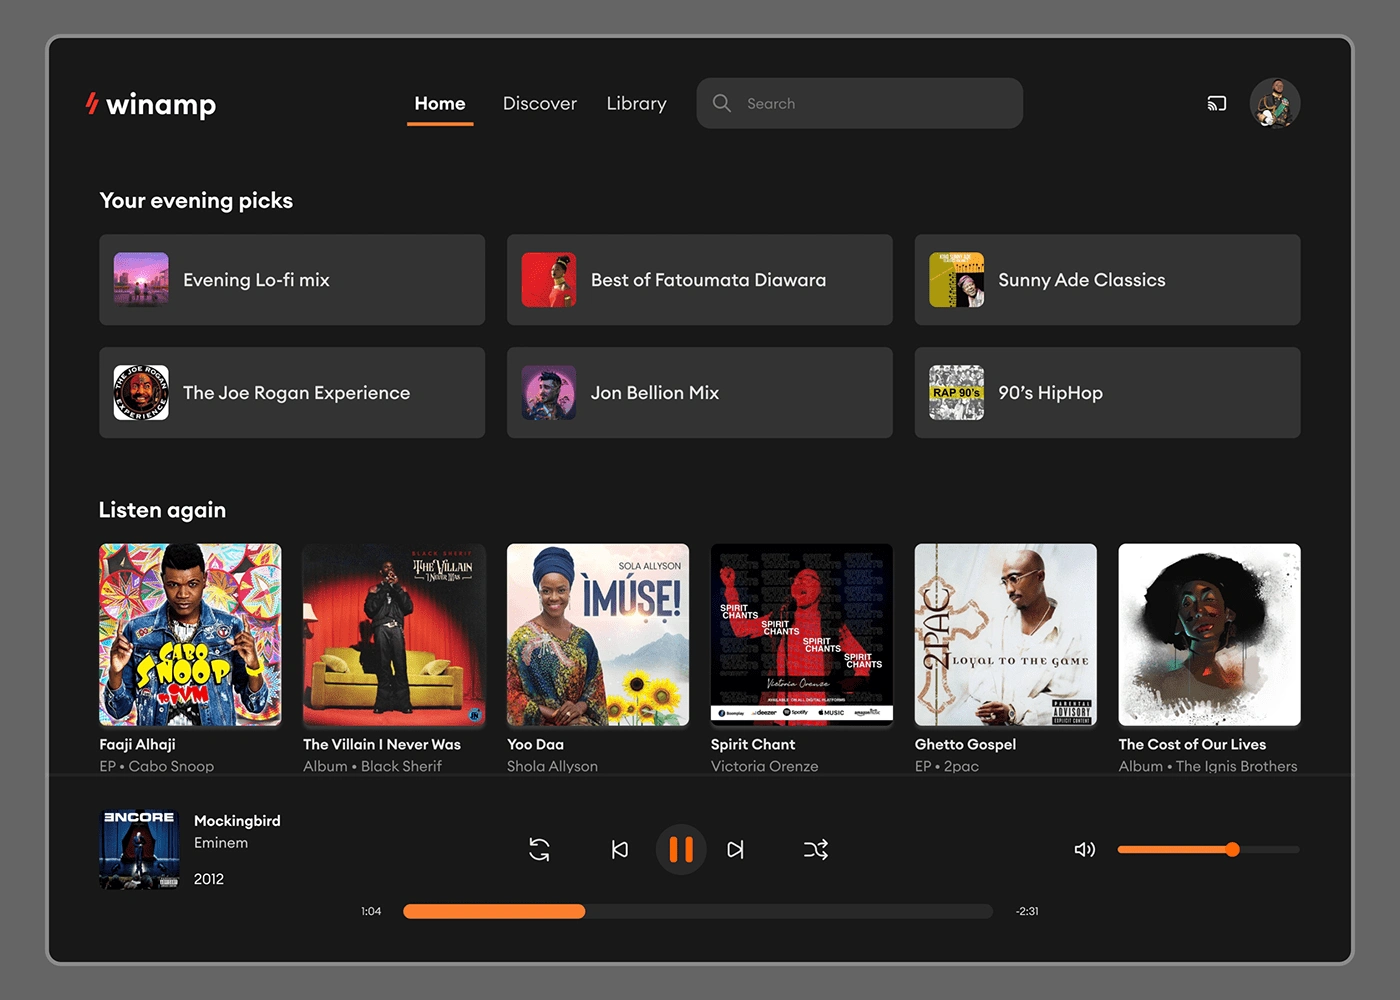Click the 'Eminem' artist name
The width and height of the screenshot is (1400, 1000).
pyautogui.click(x=221, y=843)
